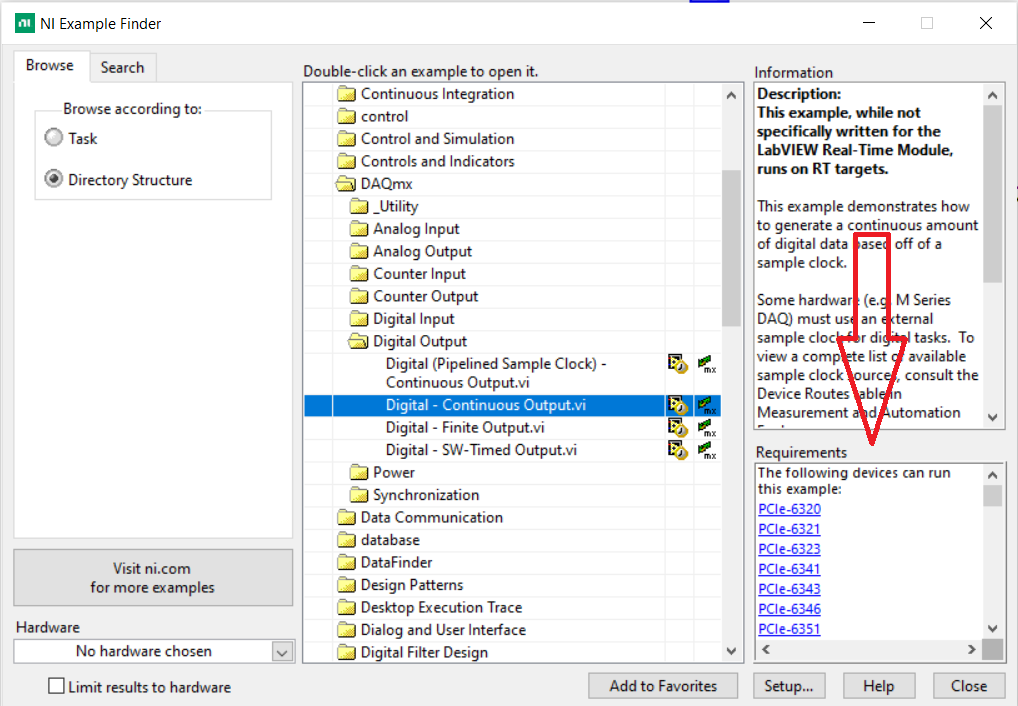
Task: Open the PCIe-6343 device link
Action: click(x=789, y=590)
